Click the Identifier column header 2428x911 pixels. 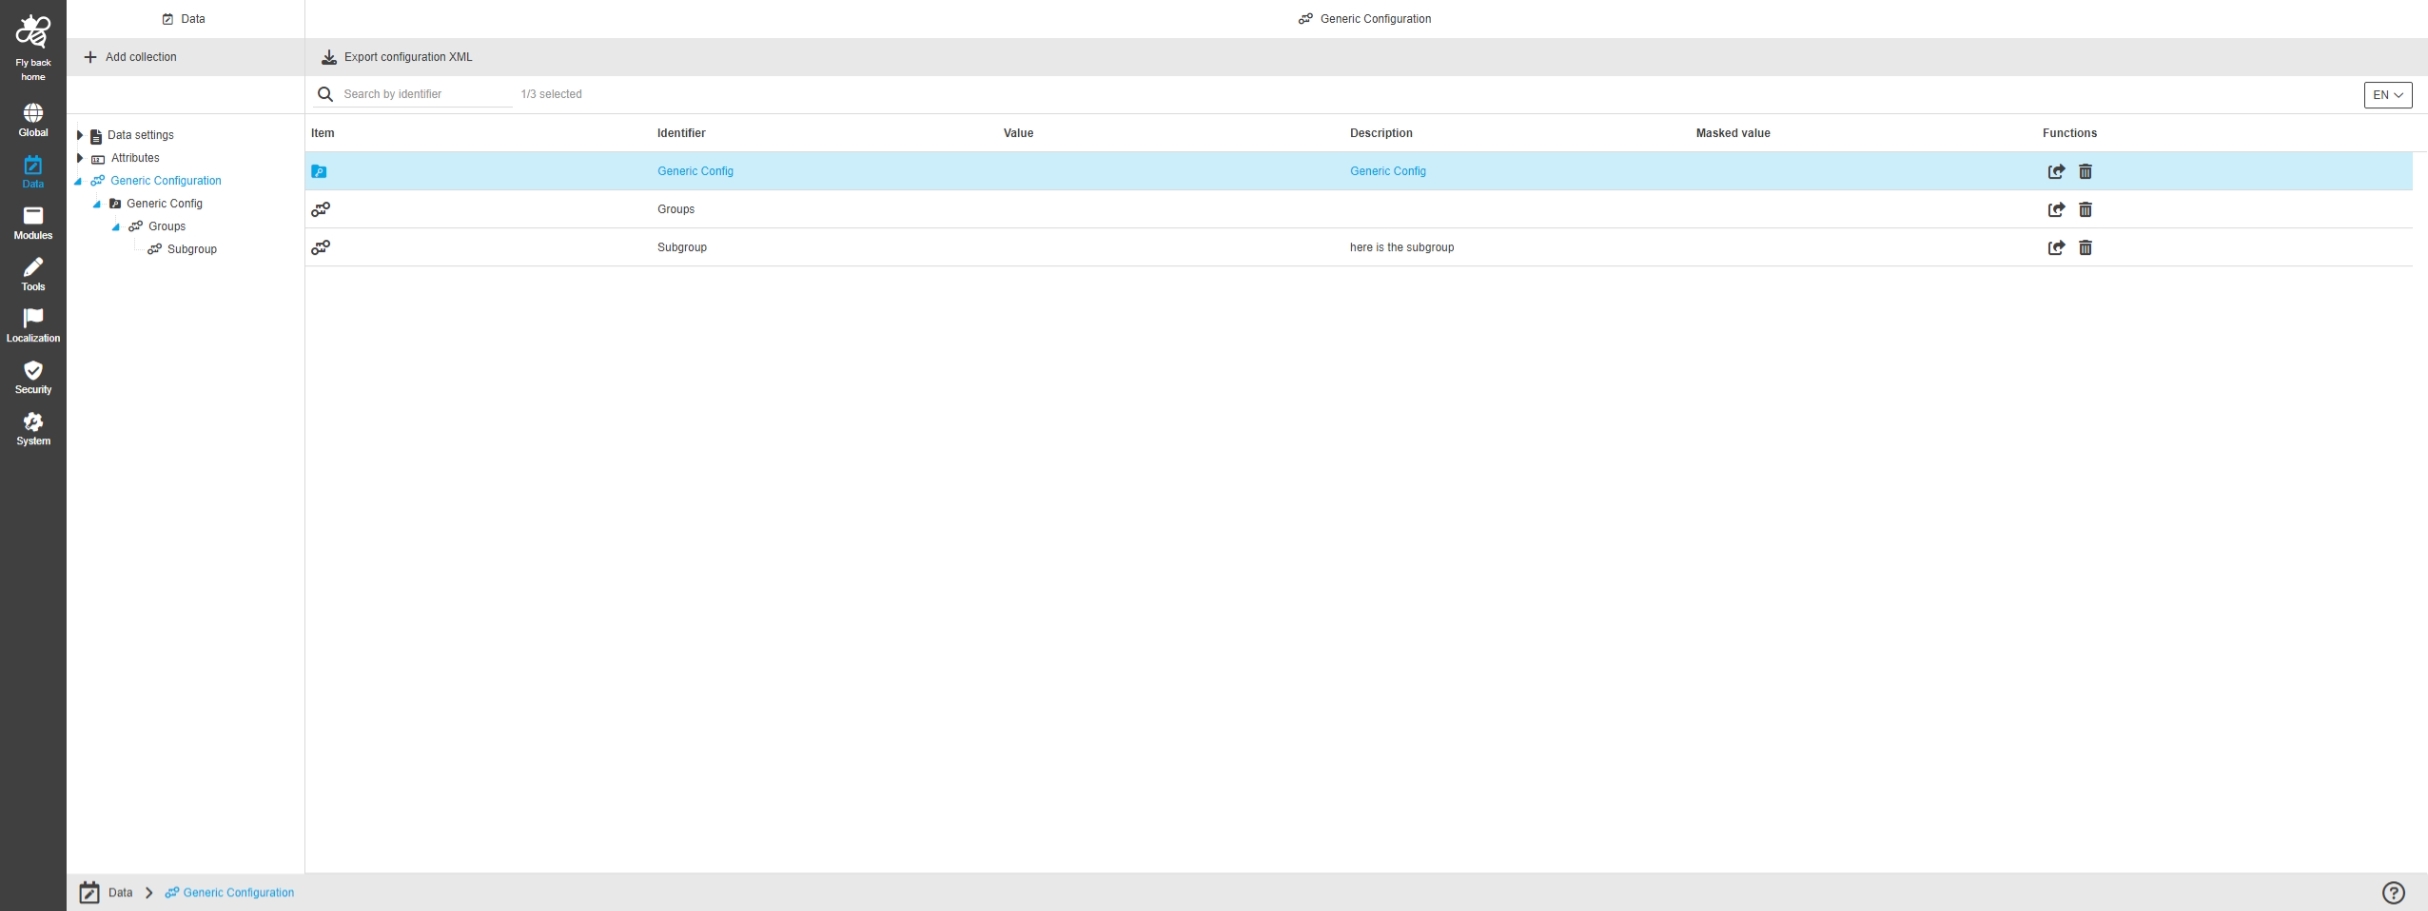point(681,133)
